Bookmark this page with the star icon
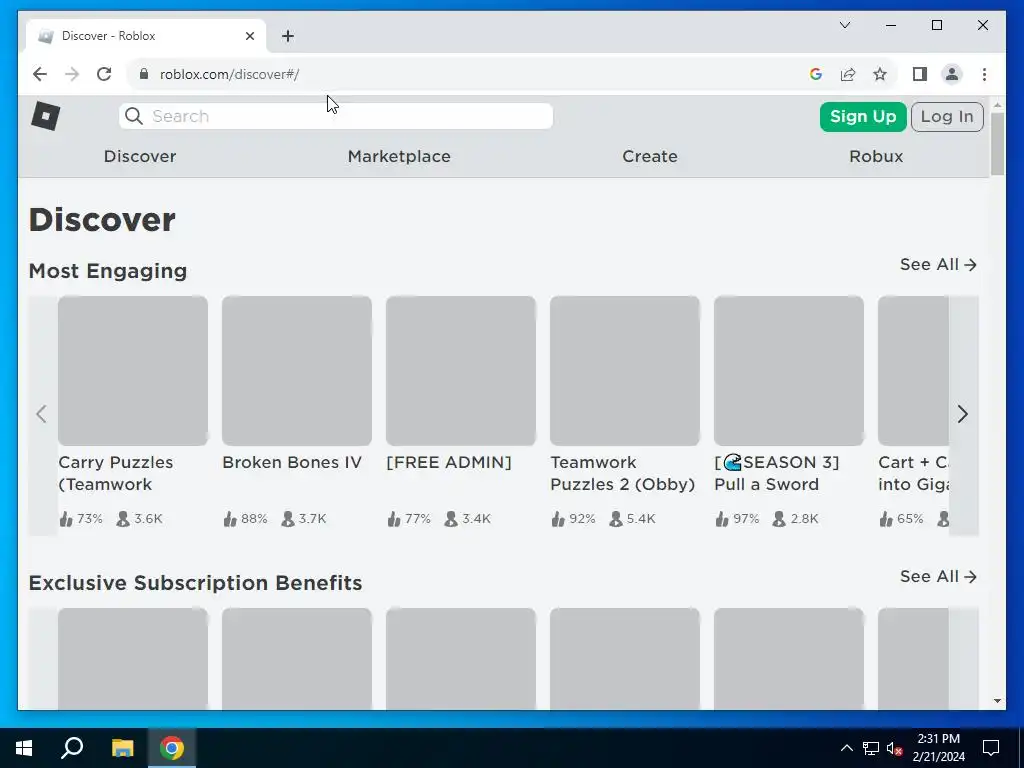This screenshot has width=1024, height=768. tap(880, 74)
